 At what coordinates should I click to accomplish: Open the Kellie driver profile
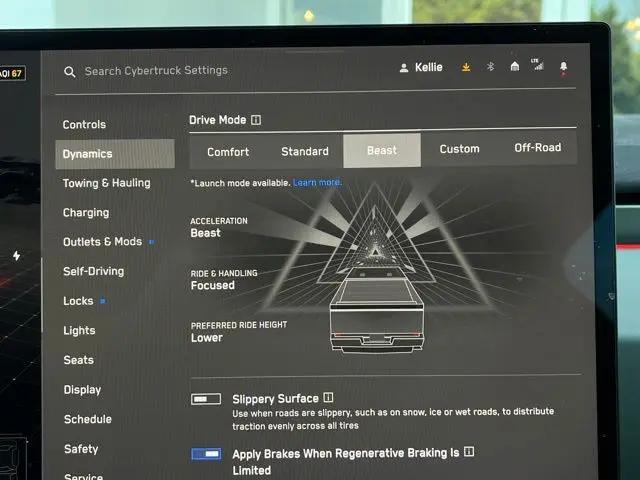[421, 67]
